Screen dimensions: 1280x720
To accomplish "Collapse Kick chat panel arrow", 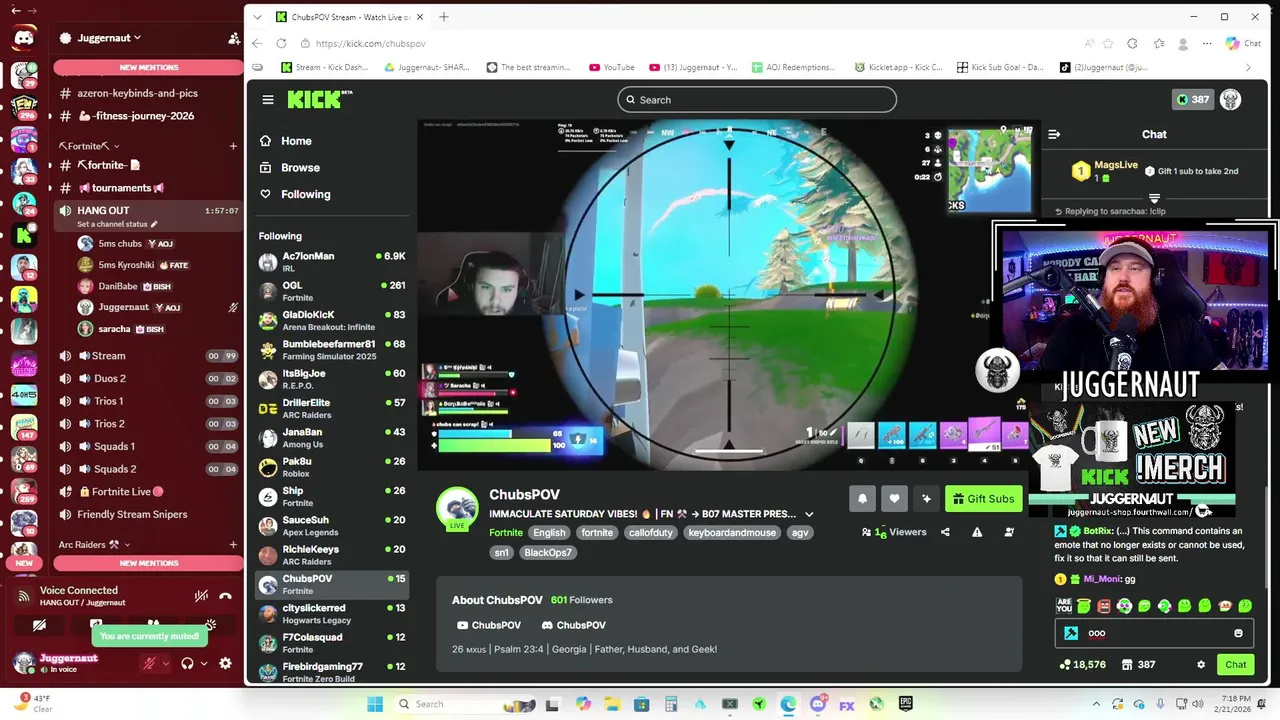I will [1054, 134].
